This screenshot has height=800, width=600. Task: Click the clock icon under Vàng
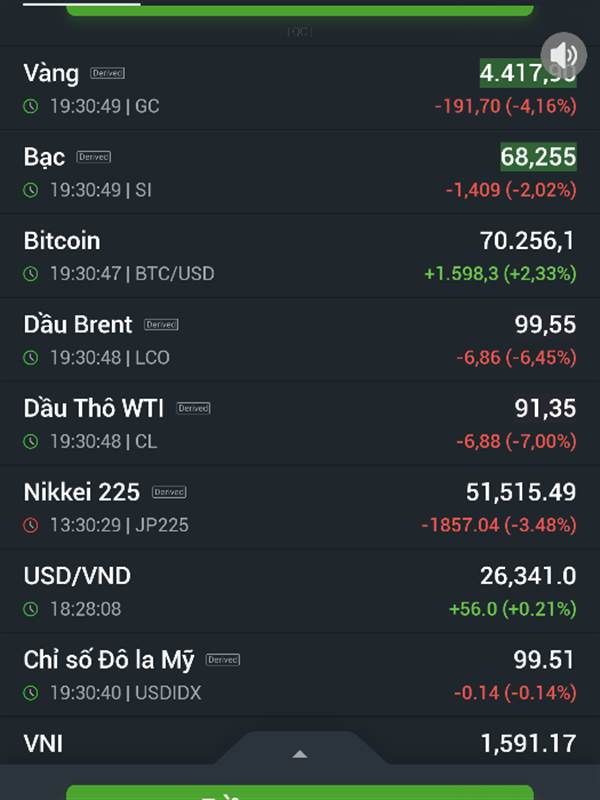(31, 106)
